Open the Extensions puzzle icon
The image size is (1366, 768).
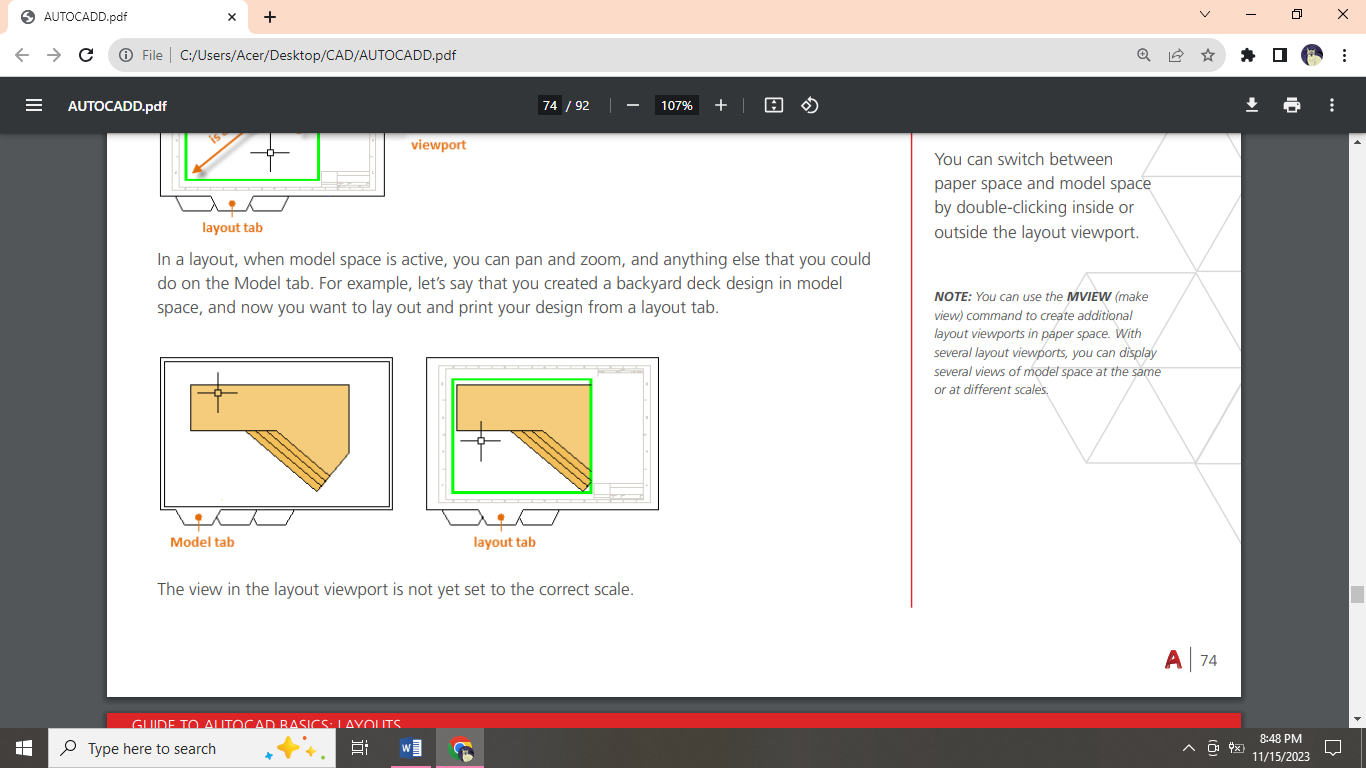click(x=1247, y=55)
